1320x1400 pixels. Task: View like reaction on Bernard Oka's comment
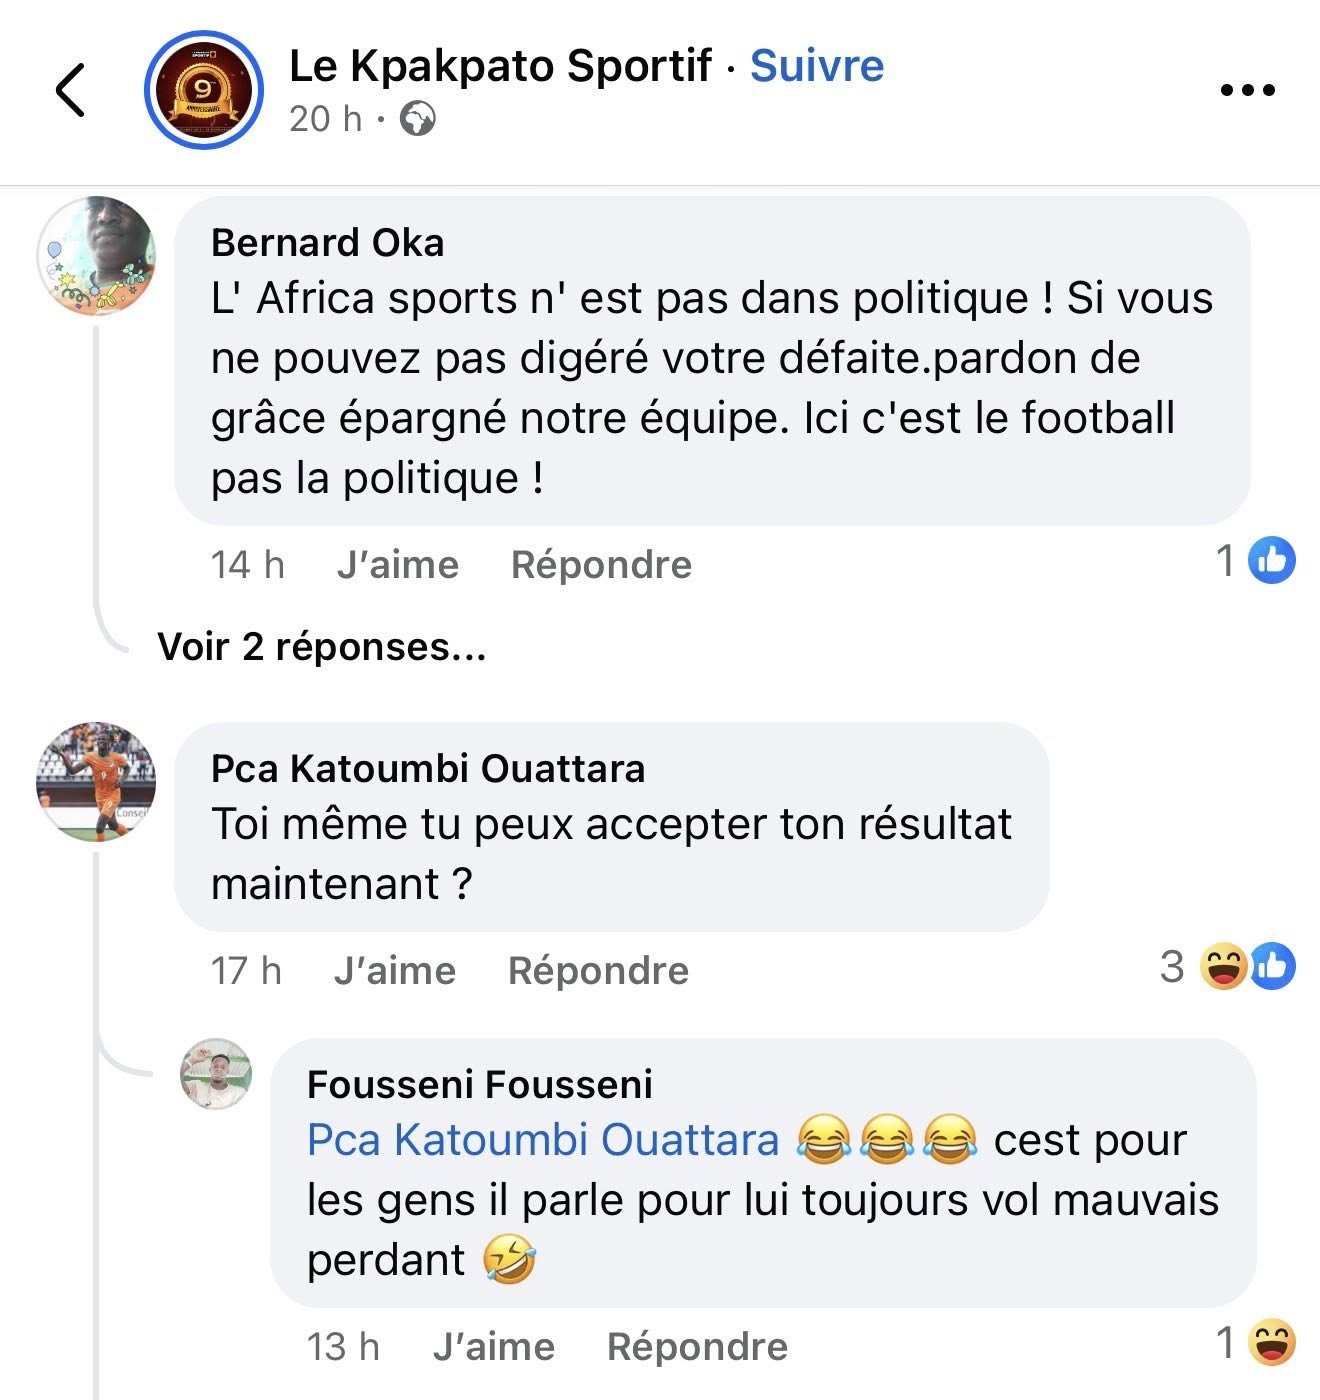[x=1272, y=560]
